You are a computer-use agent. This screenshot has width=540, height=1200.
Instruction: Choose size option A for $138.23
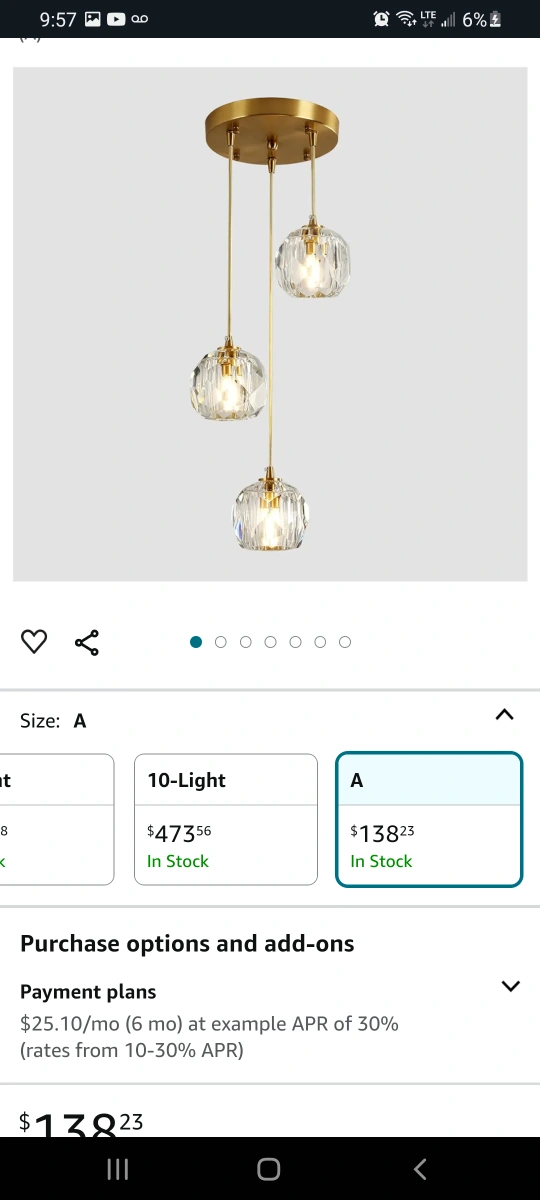(429, 819)
